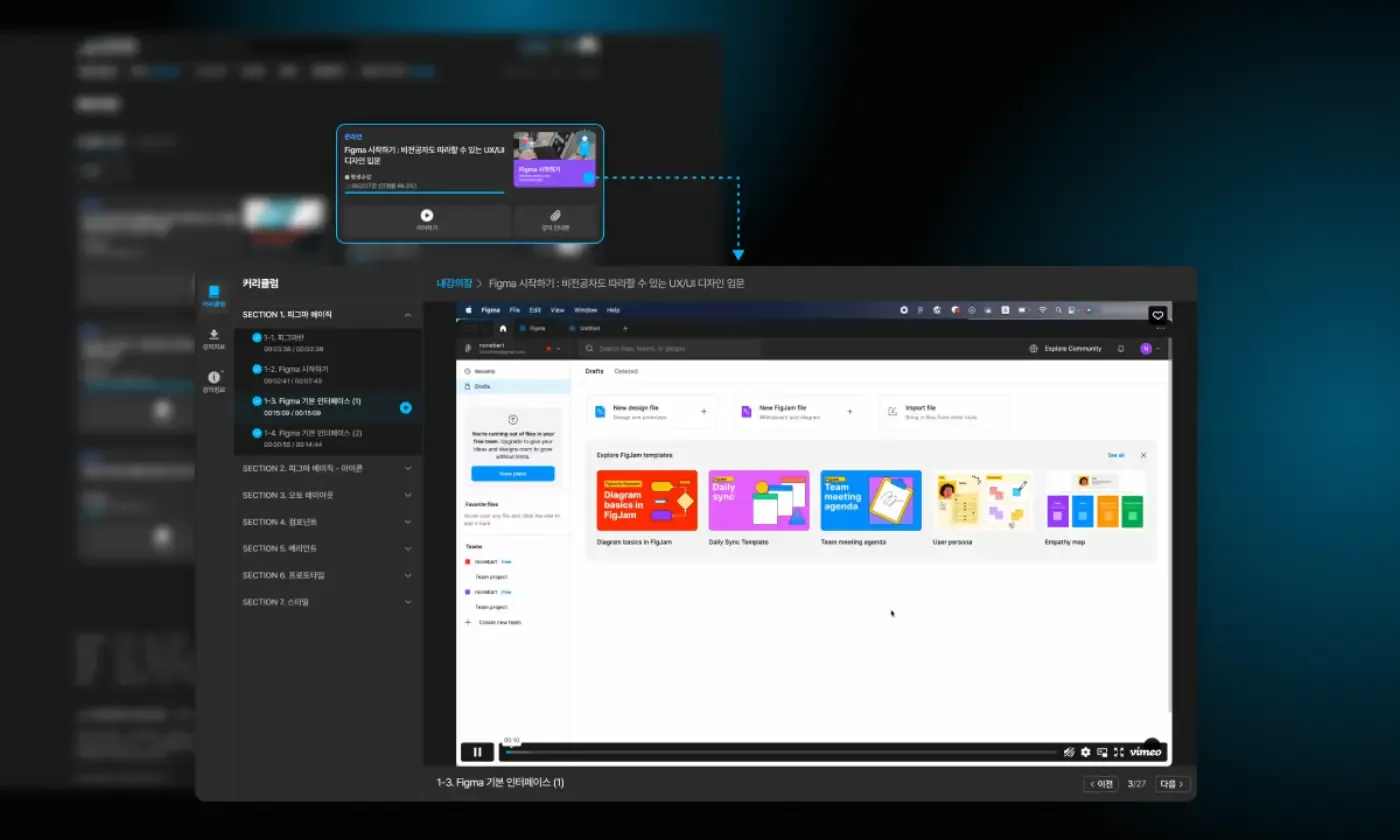Expand SECTION 7 in the curriculum
The height and width of the screenshot is (840, 1400).
[408, 602]
